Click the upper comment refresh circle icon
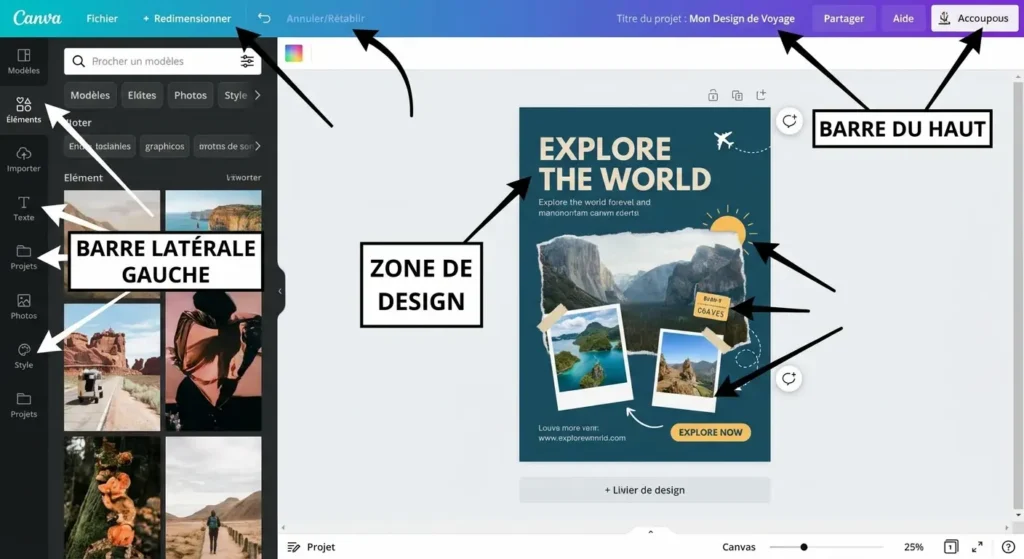The width and height of the screenshot is (1024, 559). 789,121
